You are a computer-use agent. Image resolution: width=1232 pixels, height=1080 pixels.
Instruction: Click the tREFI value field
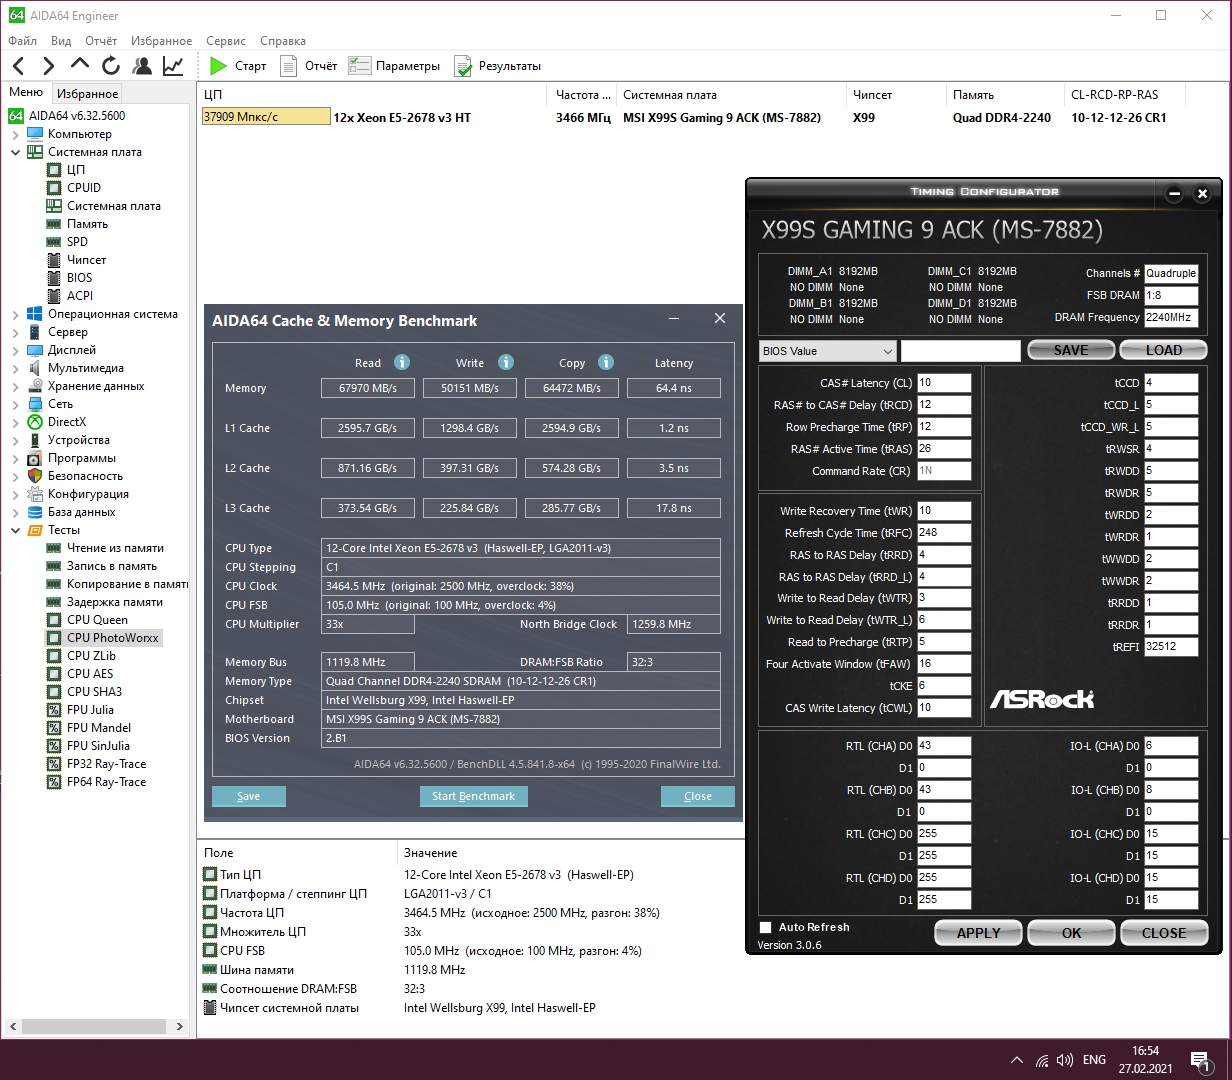(1171, 647)
